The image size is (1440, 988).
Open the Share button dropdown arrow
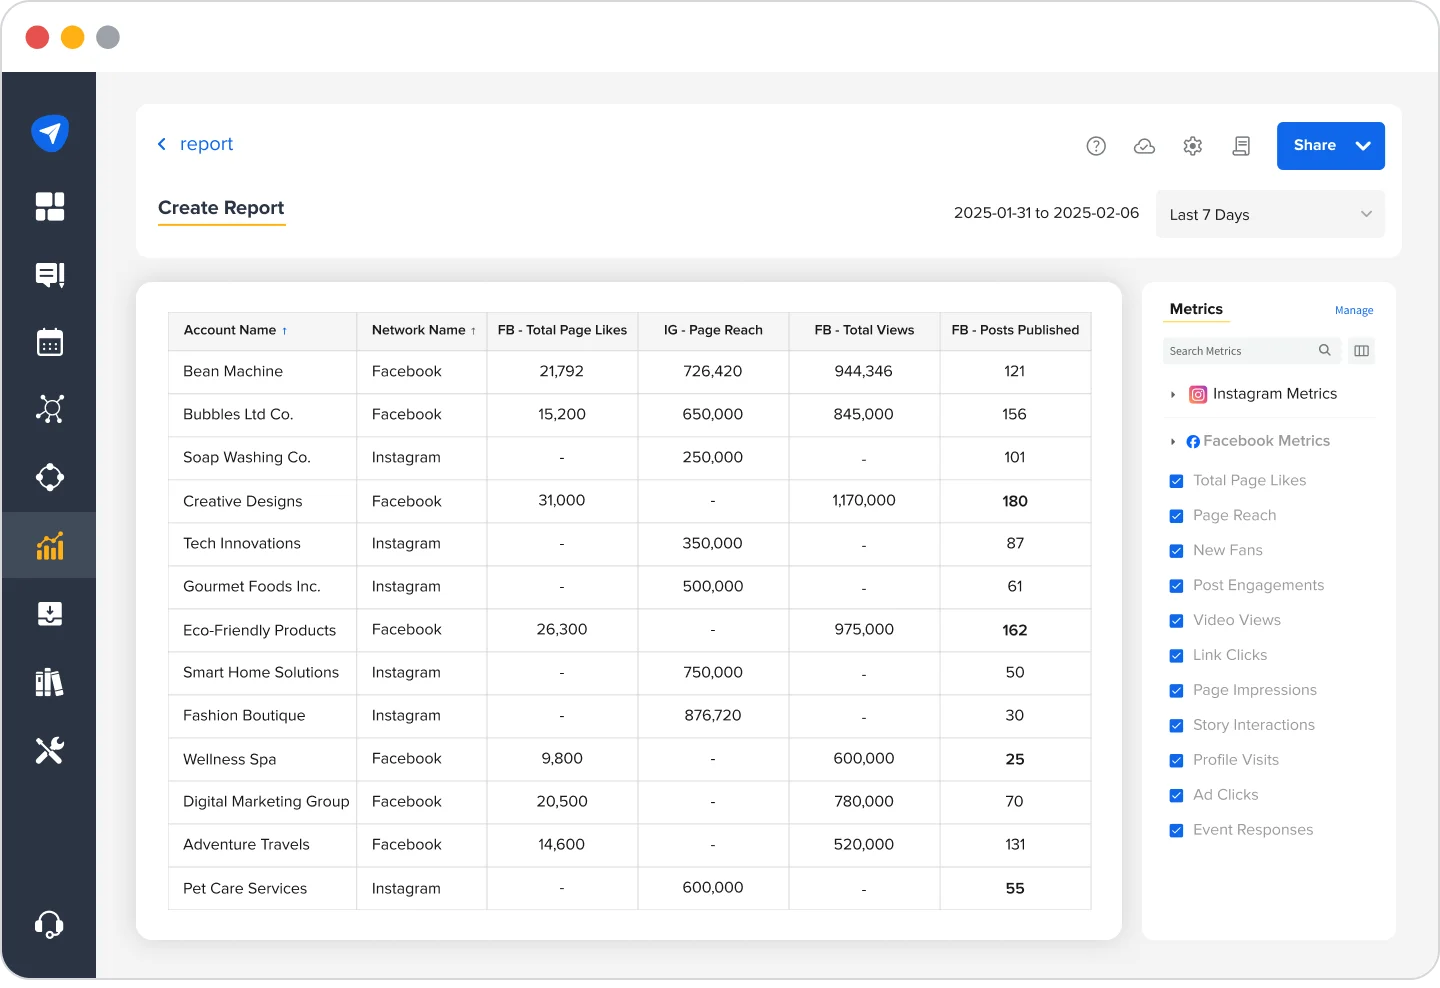point(1361,146)
